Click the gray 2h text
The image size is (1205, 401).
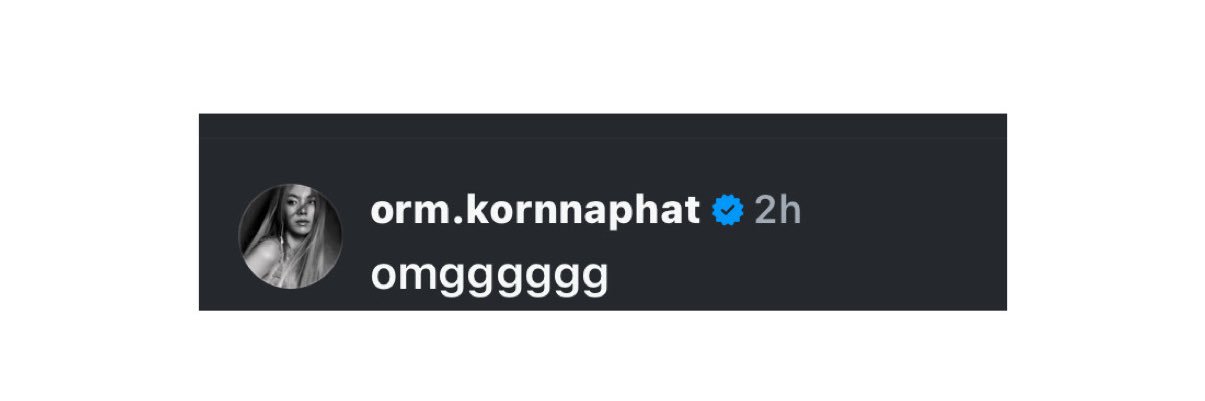pyautogui.click(x=777, y=211)
